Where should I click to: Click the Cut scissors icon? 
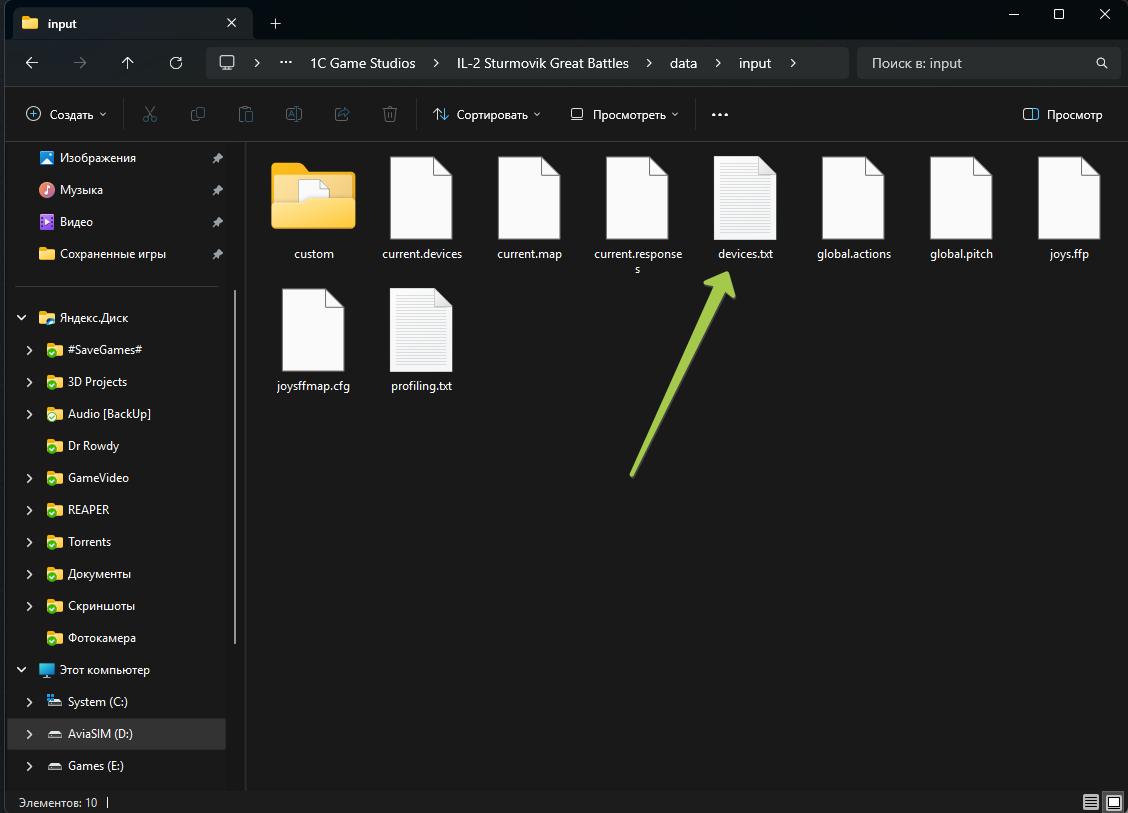tap(150, 115)
